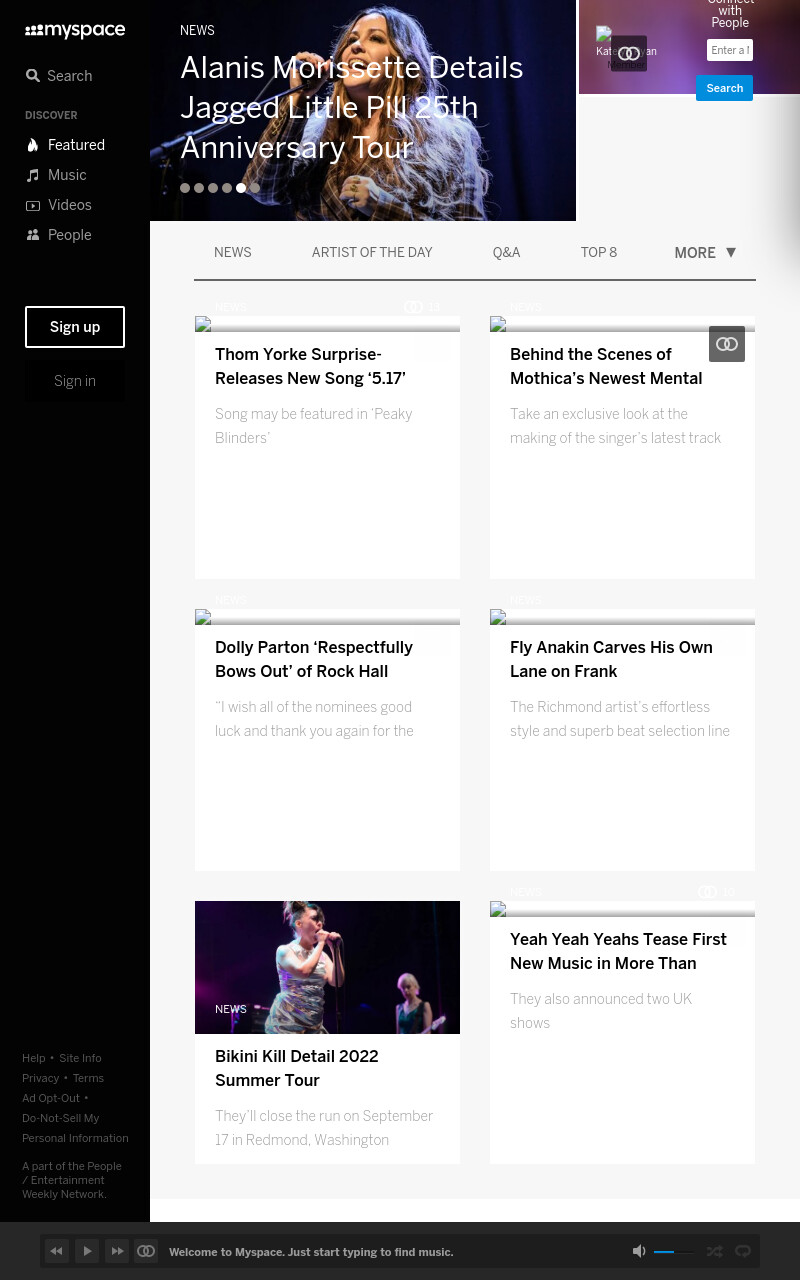Open the Ad Opt-Out link
This screenshot has height=1280, width=800.
pyautogui.click(x=51, y=1098)
